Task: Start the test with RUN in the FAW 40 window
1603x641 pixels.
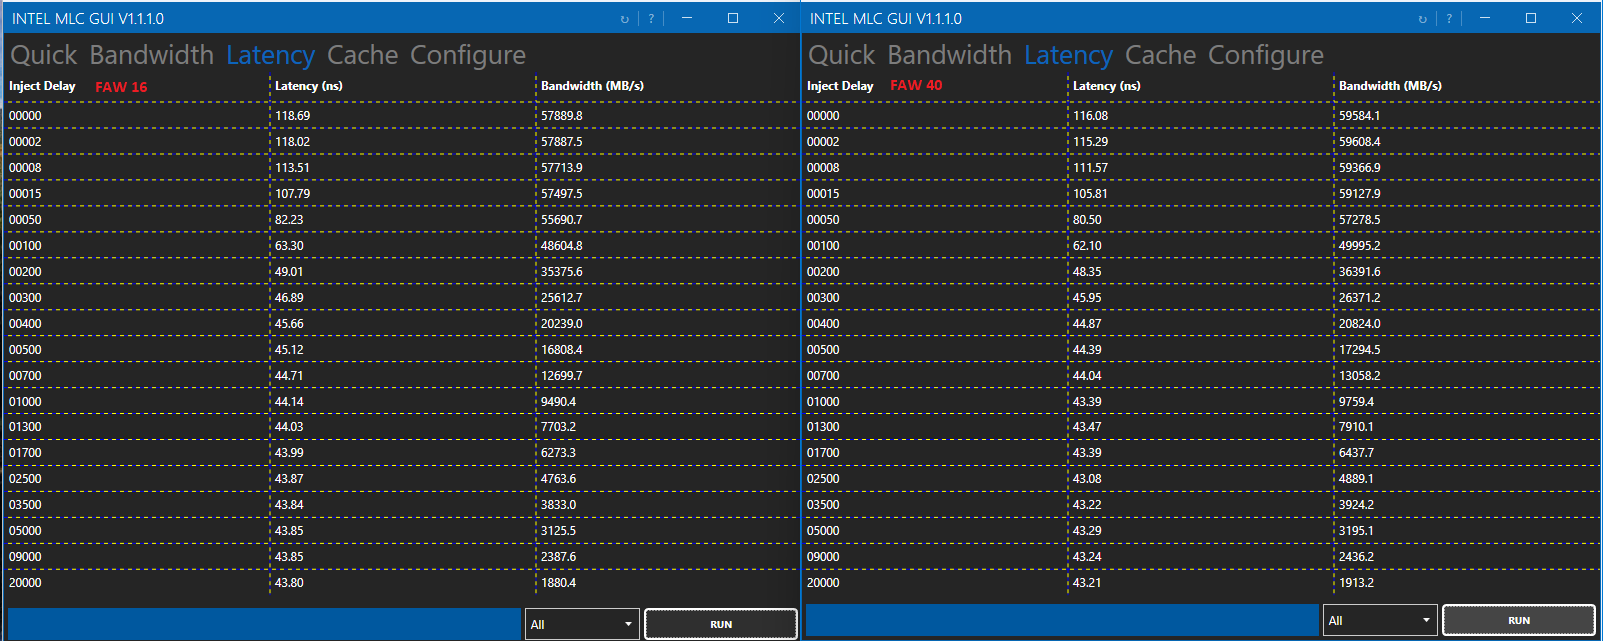Action: tap(1519, 620)
